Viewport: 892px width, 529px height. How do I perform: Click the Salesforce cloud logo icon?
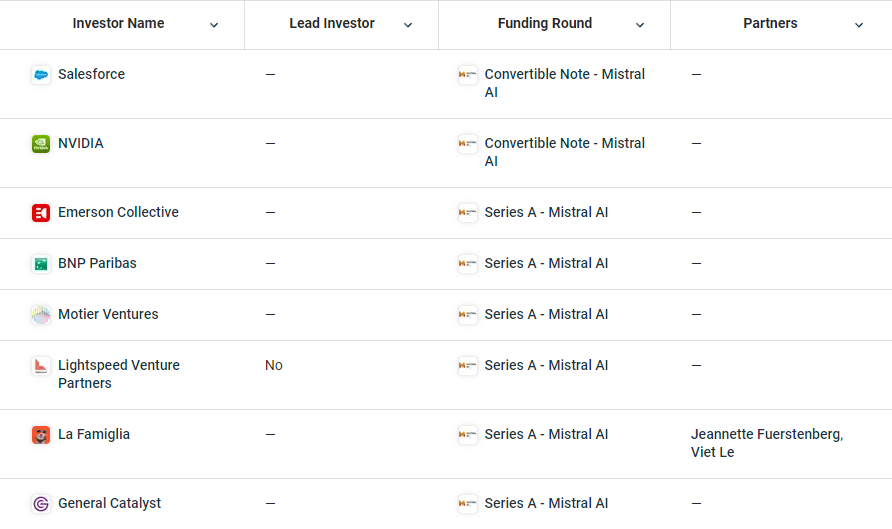coord(41,75)
